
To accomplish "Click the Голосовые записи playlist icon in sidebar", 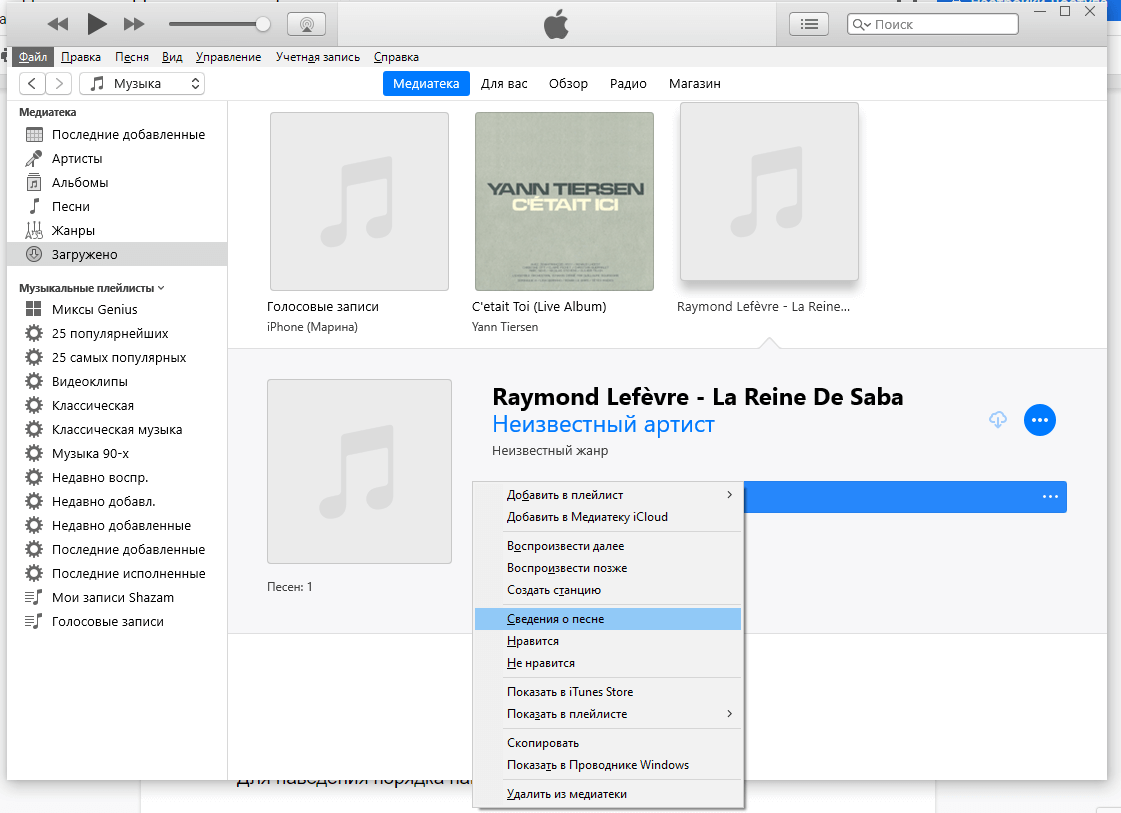I will click(x=34, y=621).
